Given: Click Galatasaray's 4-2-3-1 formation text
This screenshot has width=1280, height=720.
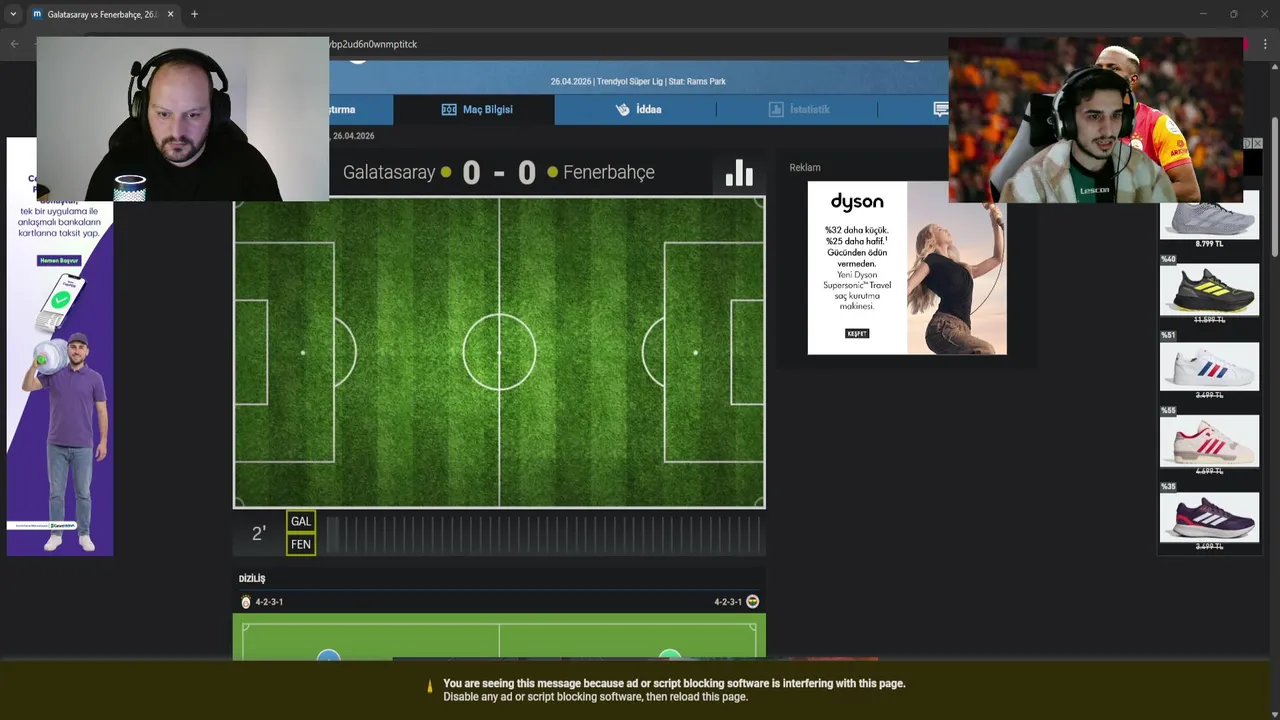Looking at the screenshot, I should [269, 602].
